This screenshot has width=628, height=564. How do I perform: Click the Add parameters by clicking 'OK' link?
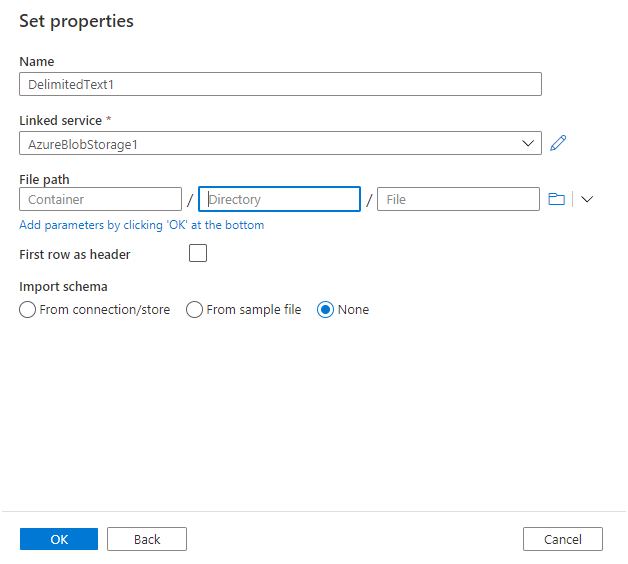[142, 225]
